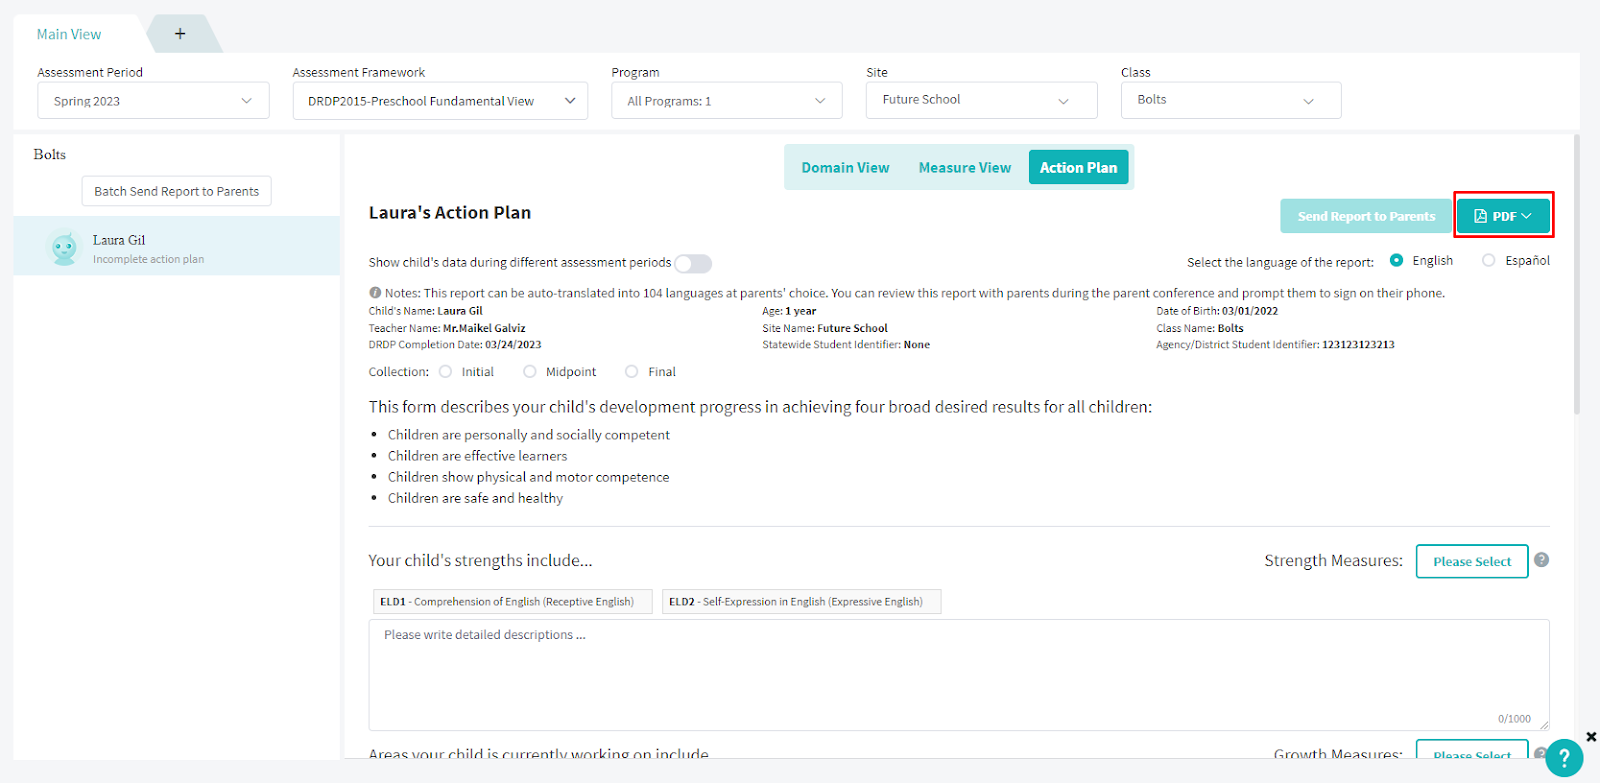Viewport: 1600px width, 783px height.
Task: Choose the Initial collection radio button
Action: coord(446,372)
